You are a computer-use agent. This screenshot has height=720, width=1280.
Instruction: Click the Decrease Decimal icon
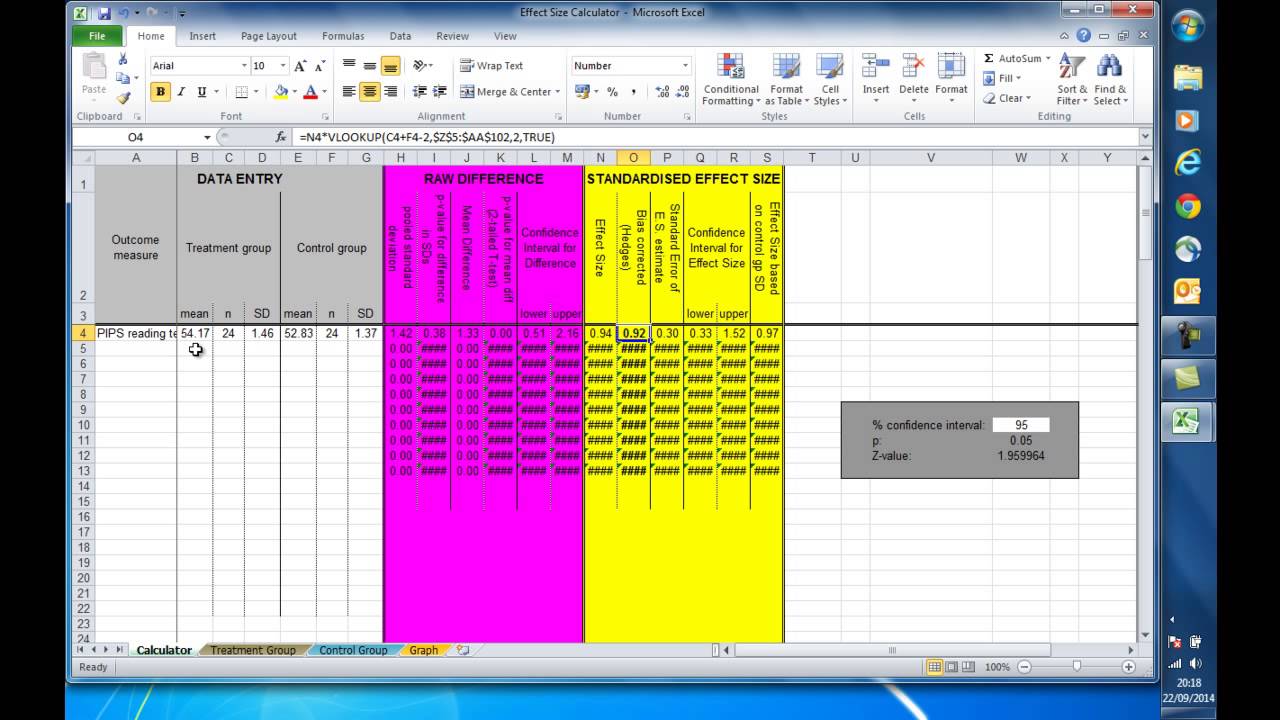(683, 92)
